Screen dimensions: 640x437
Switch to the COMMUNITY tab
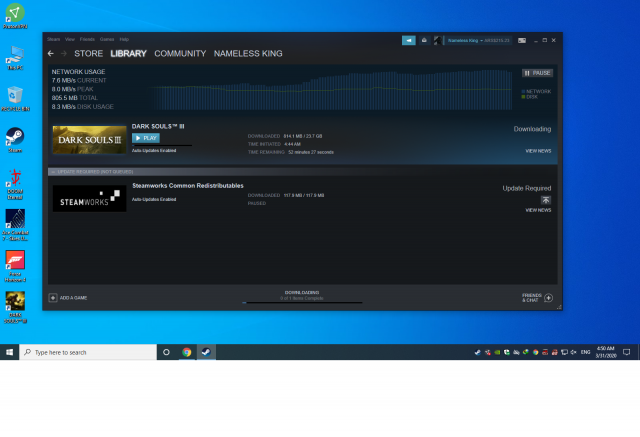[180, 53]
